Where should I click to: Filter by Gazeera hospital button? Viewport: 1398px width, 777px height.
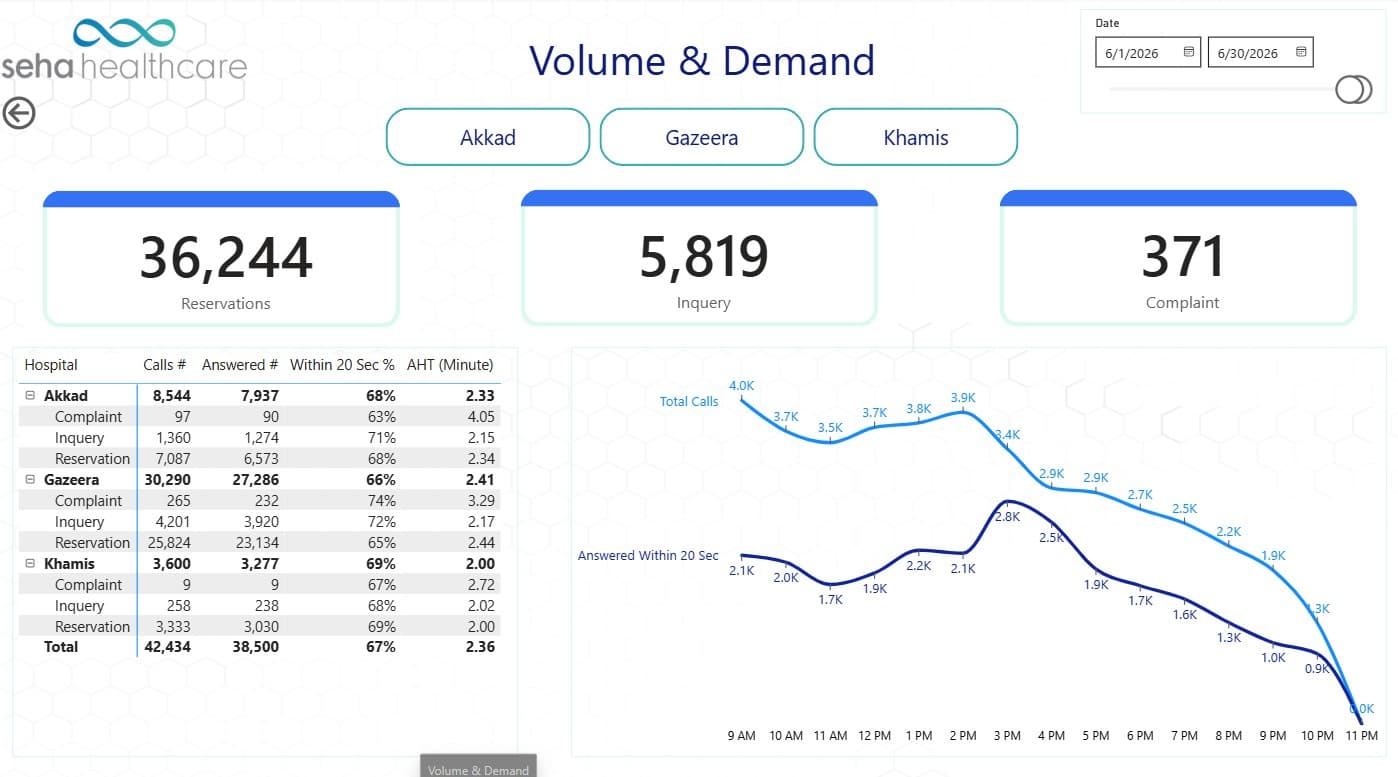[702, 137]
